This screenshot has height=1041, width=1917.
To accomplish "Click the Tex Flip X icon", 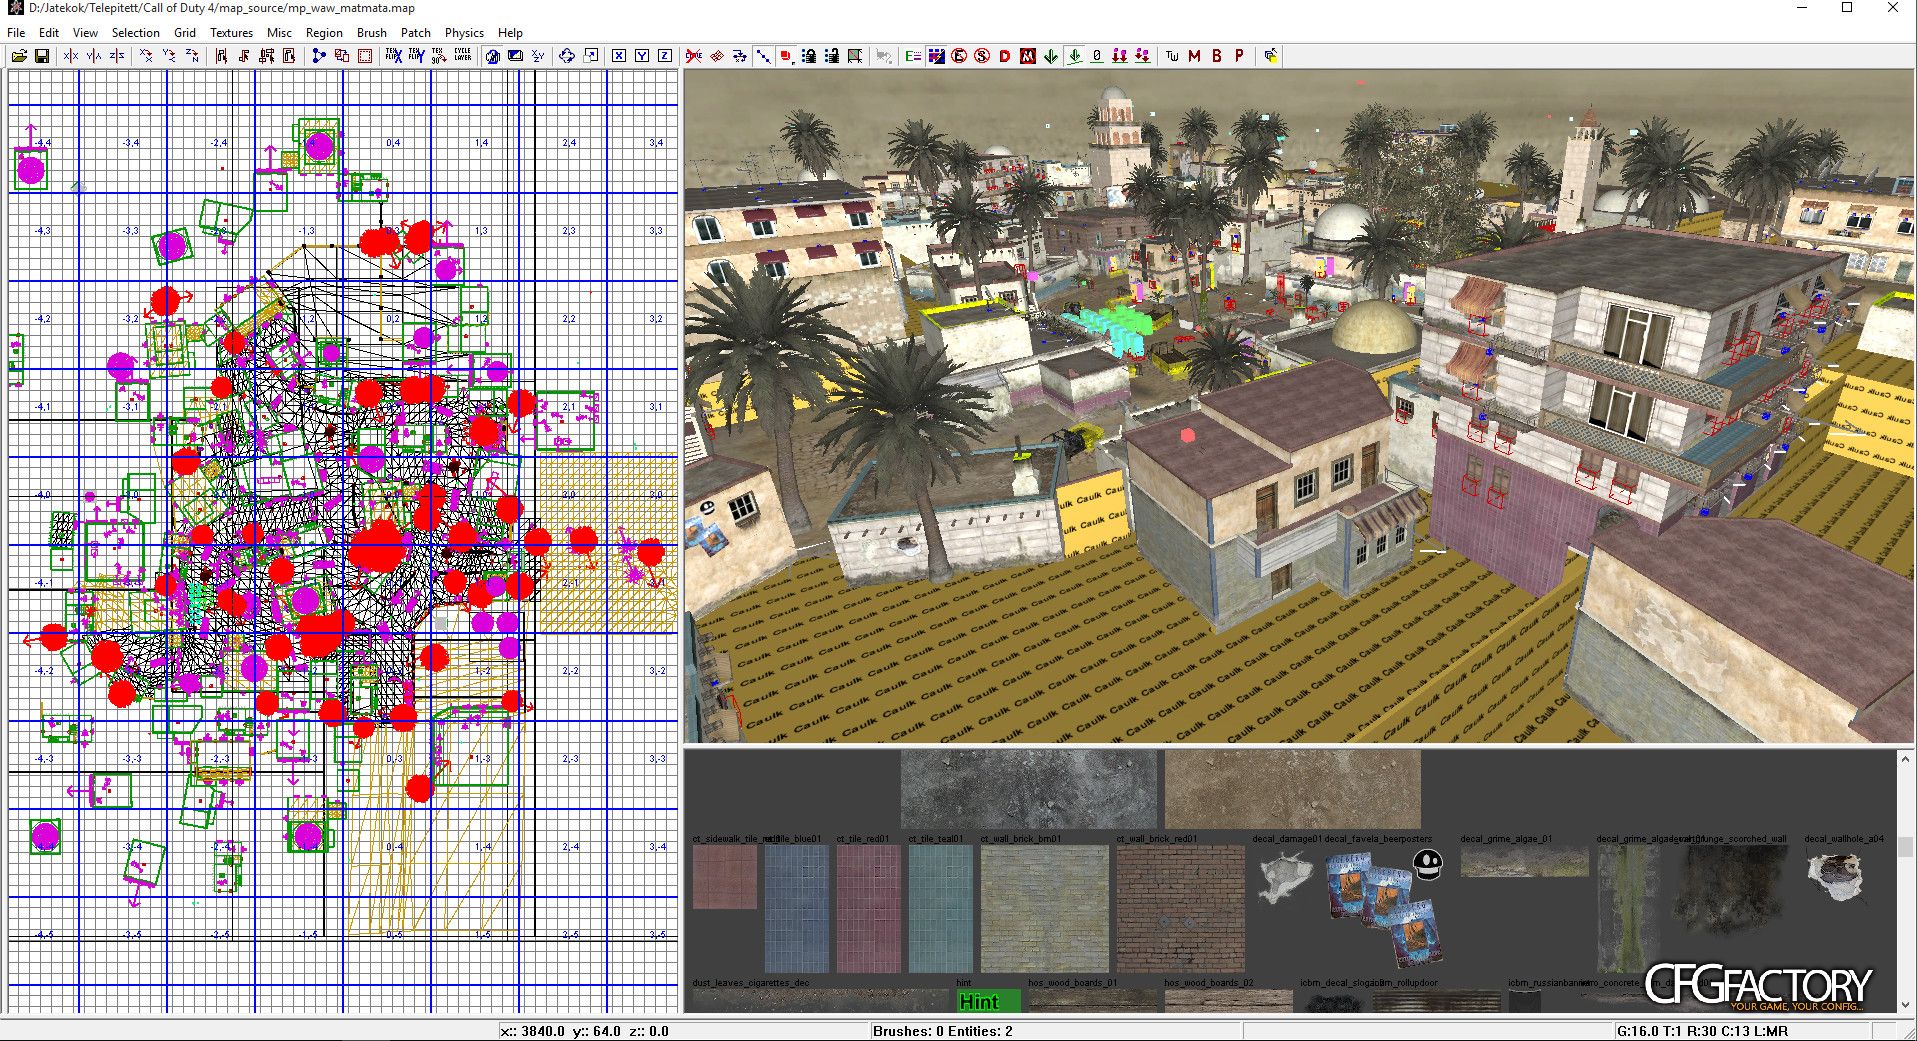I will pyautogui.click(x=393, y=56).
